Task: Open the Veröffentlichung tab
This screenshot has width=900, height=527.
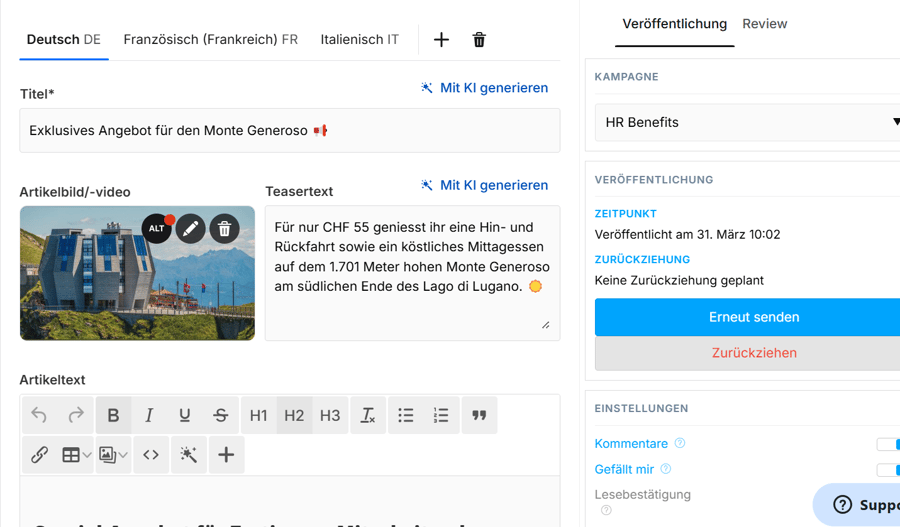Action: (674, 24)
